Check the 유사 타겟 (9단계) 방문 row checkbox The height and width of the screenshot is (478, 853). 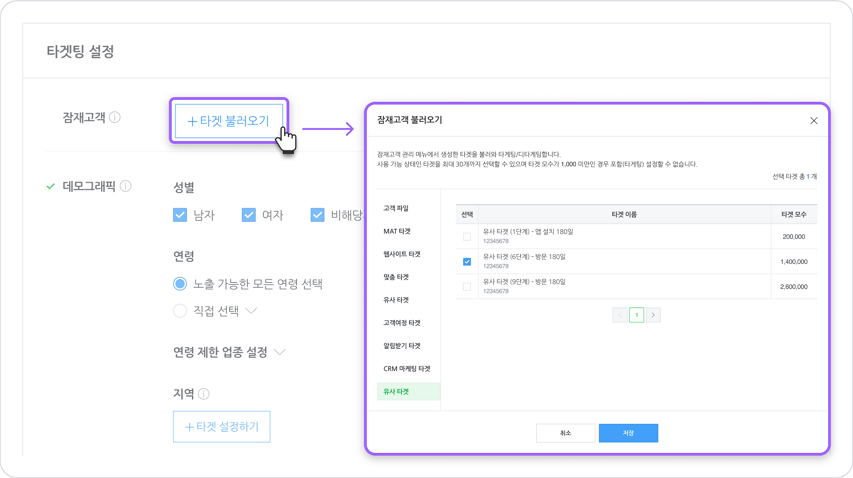(x=467, y=287)
